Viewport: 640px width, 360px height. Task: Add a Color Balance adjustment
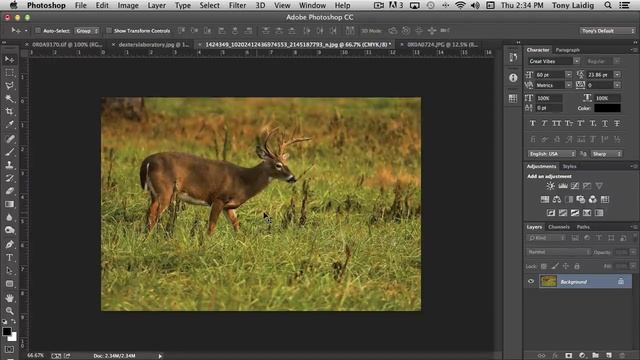pos(557,200)
